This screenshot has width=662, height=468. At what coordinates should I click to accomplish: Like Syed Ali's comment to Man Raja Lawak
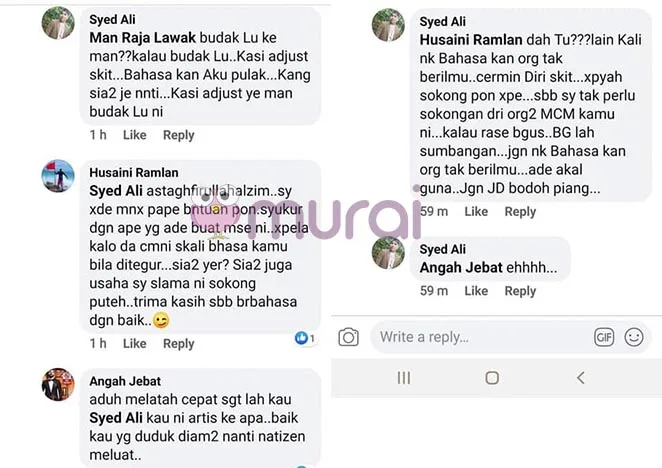[x=135, y=135]
